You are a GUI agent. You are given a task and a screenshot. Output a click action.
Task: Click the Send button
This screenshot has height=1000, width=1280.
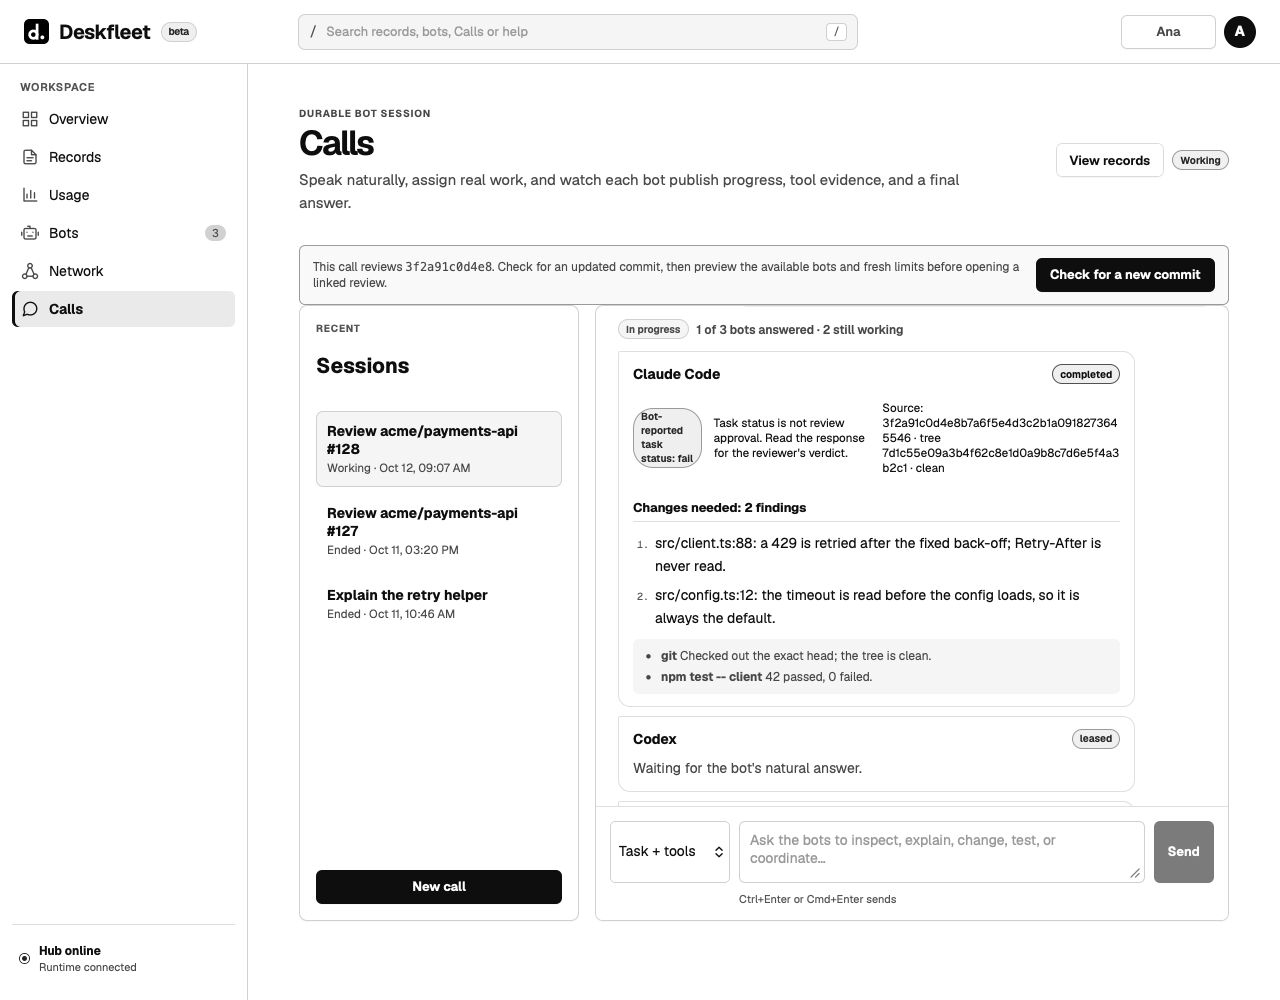(1183, 852)
